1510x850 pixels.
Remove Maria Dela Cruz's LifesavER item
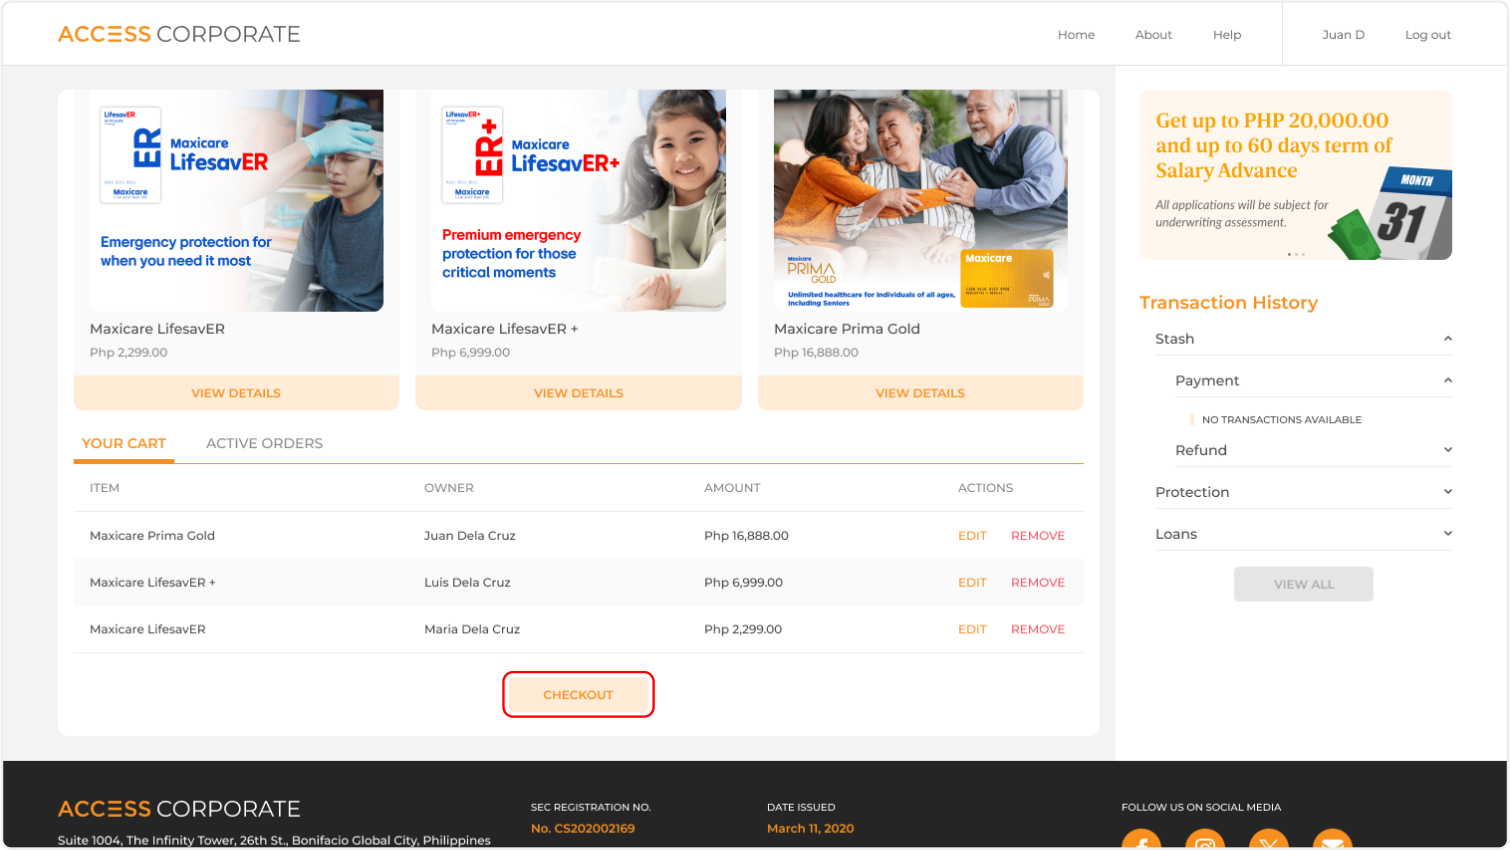(x=1038, y=630)
